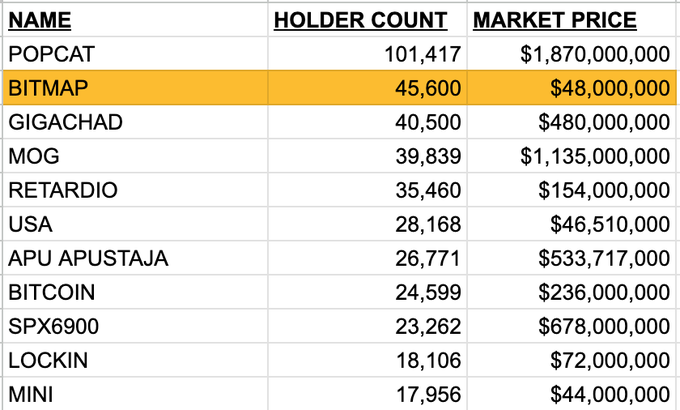Click the $533,717,000 market price cell

point(604,258)
